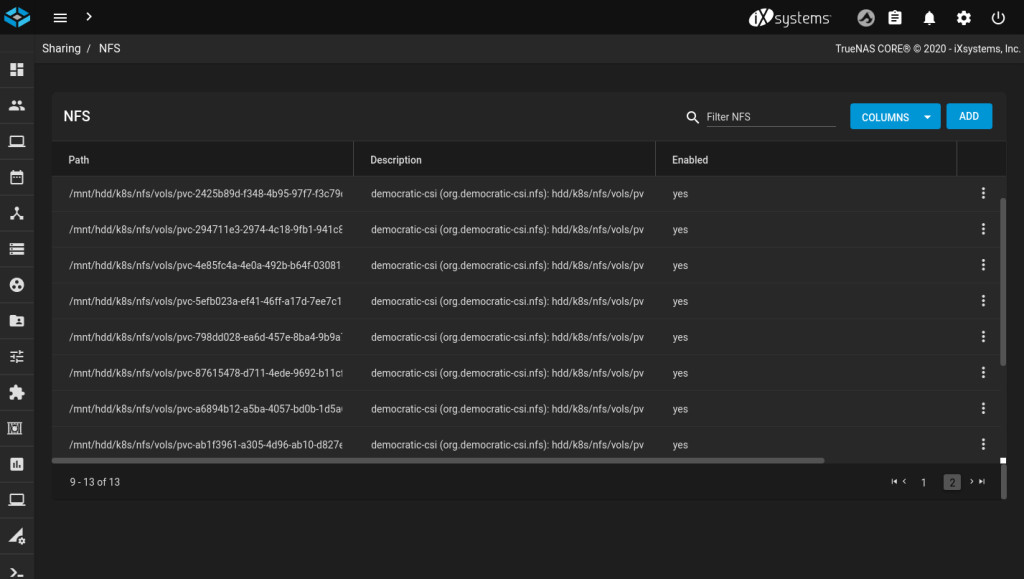Open the three-dot menu for the pvc-798dd028 row
Image resolution: width=1024 pixels, height=579 pixels.
pyautogui.click(x=983, y=337)
